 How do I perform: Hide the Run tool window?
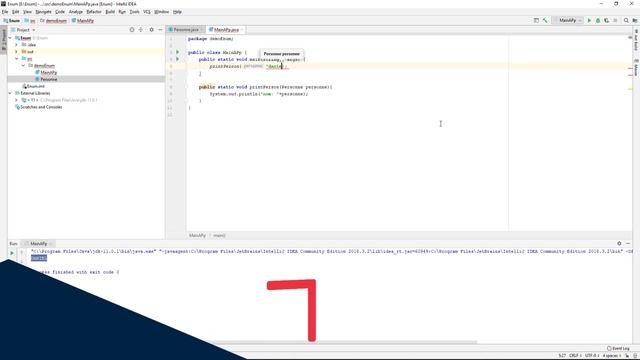point(628,244)
